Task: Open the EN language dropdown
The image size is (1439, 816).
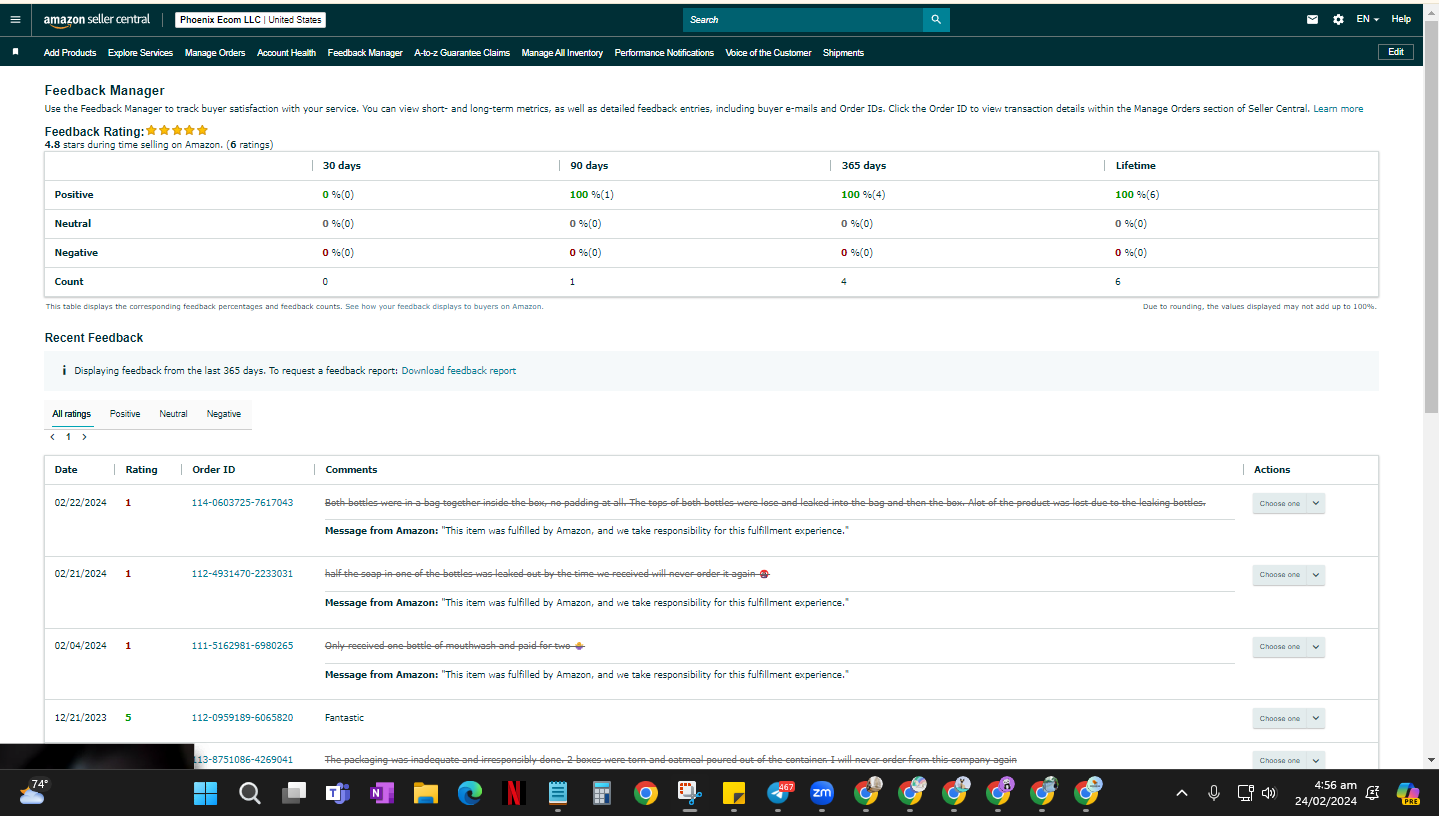Action: tap(1368, 19)
